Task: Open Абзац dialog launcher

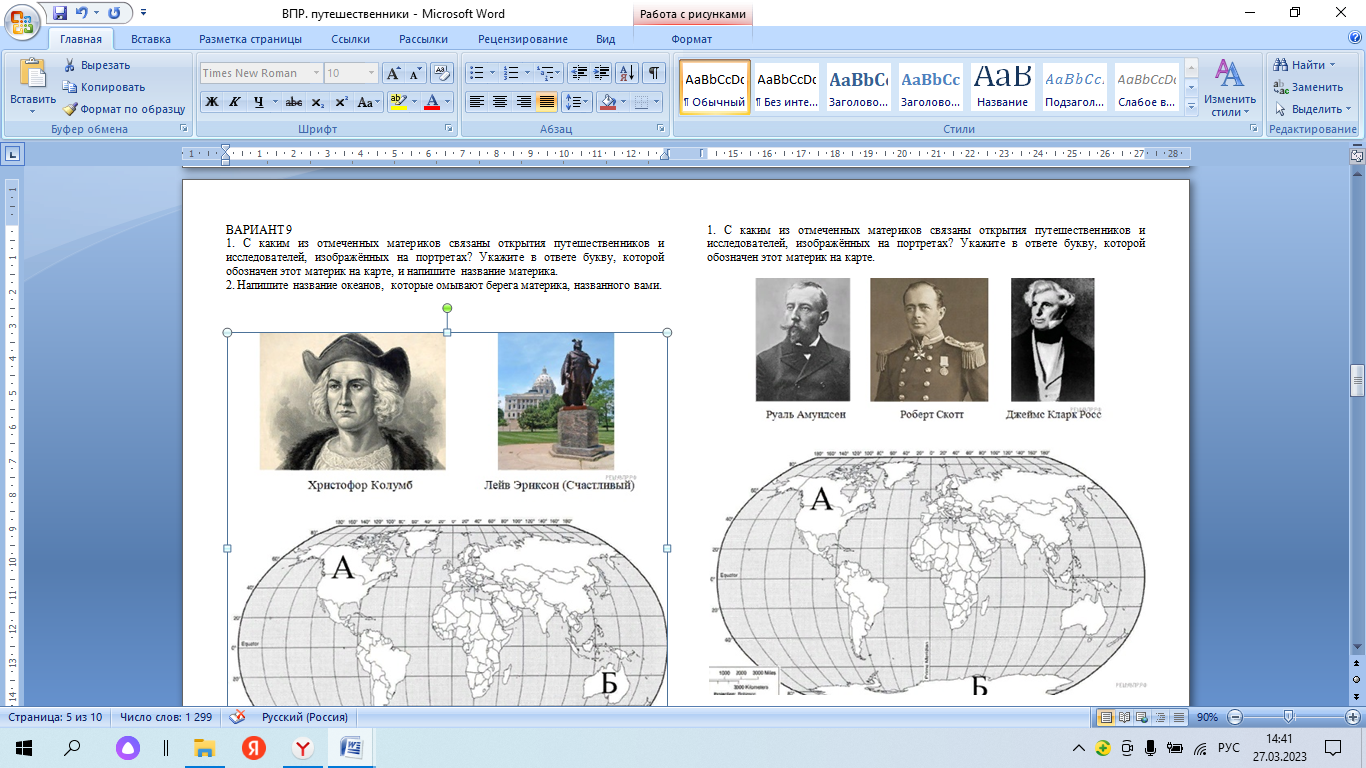Action: (661, 129)
